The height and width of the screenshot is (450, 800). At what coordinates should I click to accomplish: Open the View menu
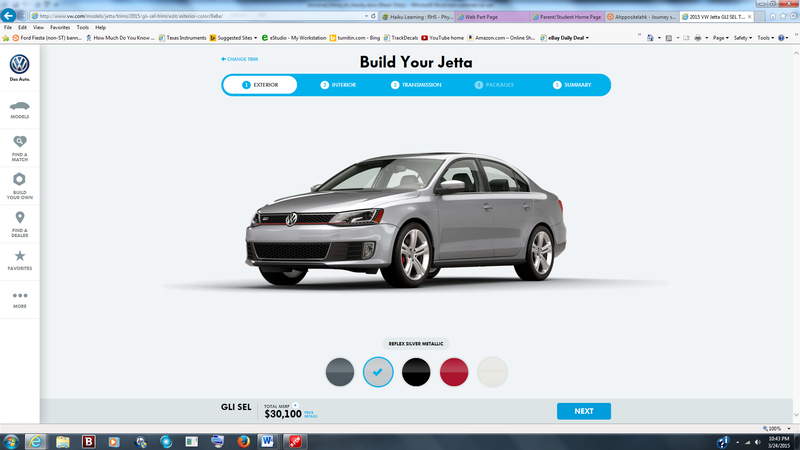point(38,28)
